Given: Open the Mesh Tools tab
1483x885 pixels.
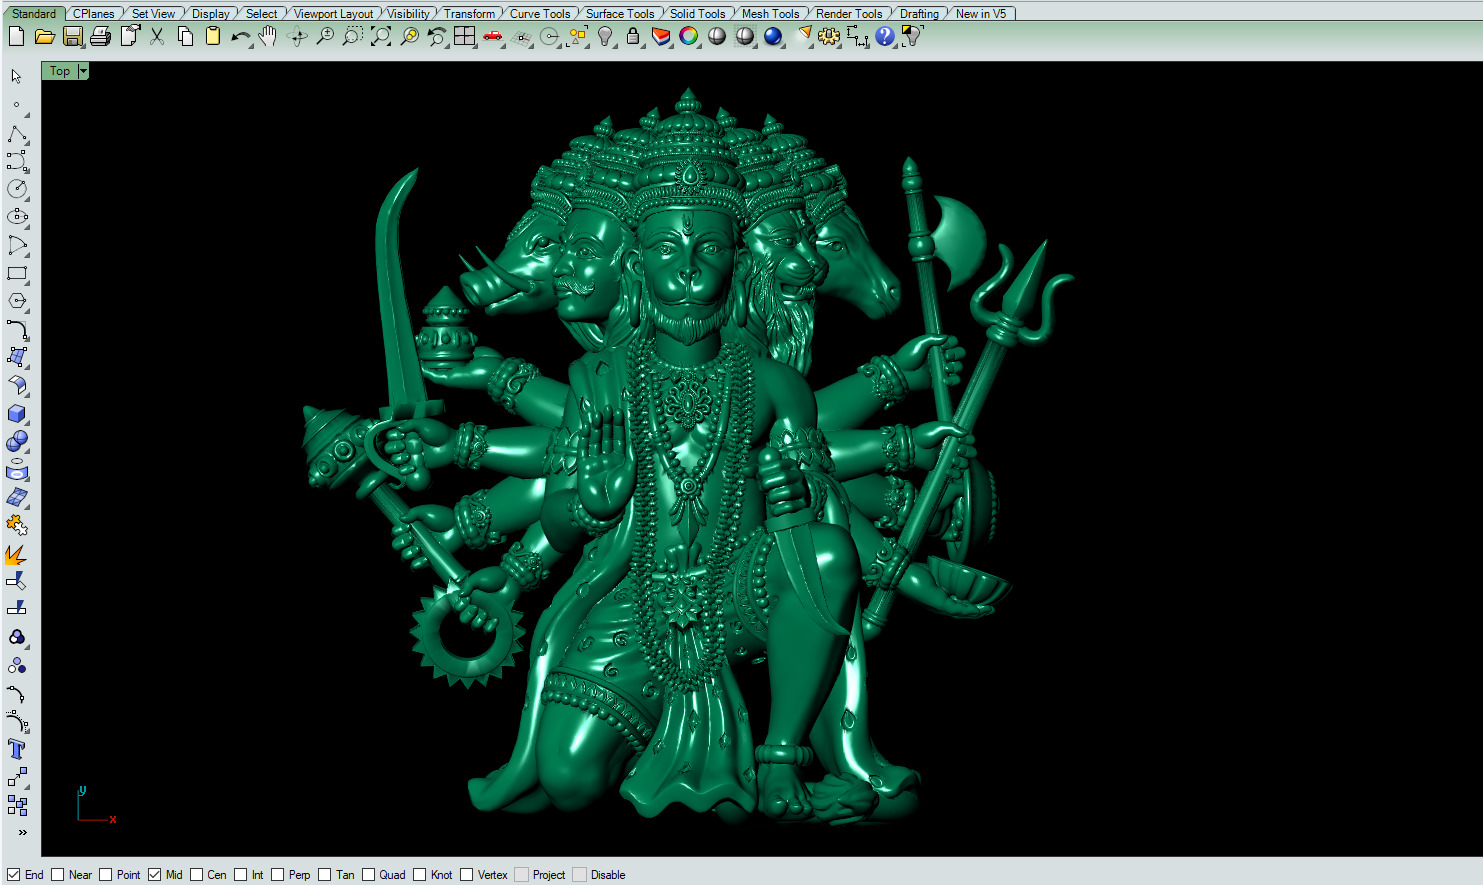Looking at the screenshot, I should click(x=770, y=13).
